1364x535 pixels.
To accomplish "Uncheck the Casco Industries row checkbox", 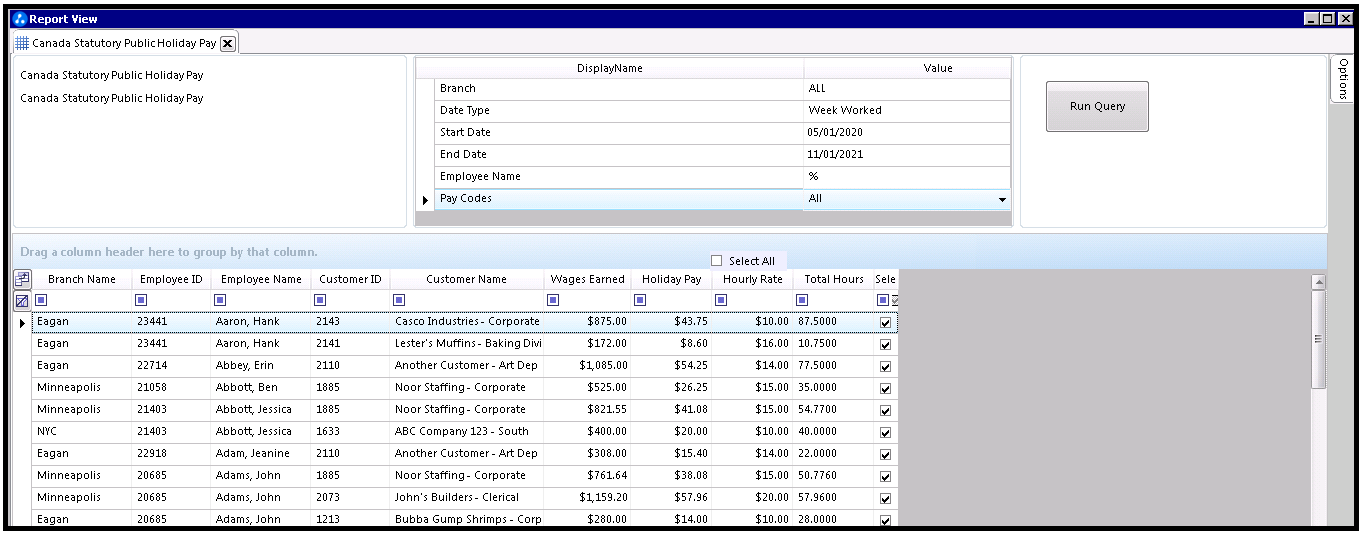I will click(885, 323).
